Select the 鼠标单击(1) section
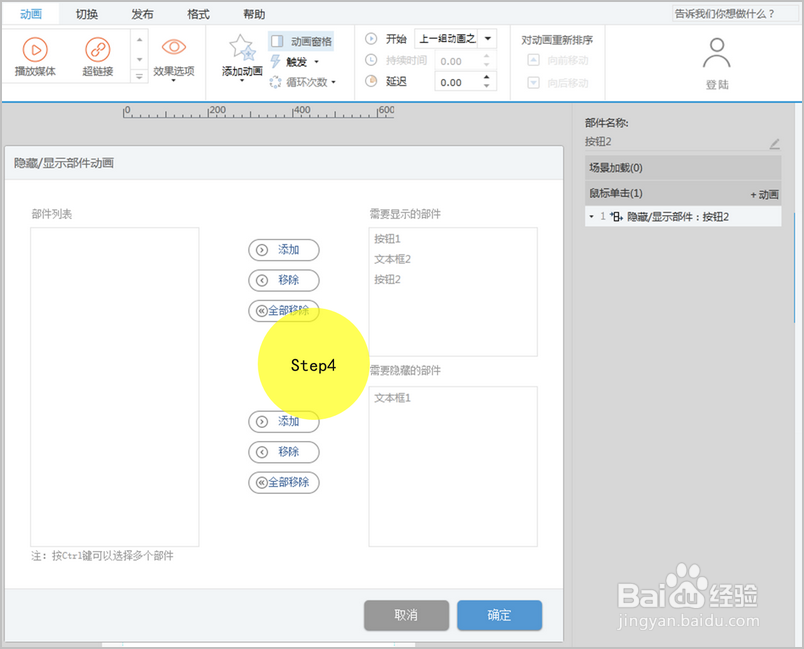804x649 pixels. click(x=667, y=193)
